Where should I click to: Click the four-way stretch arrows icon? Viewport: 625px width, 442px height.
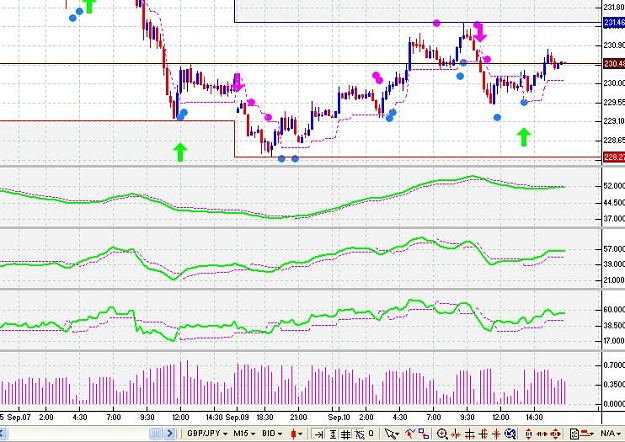pos(555,434)
